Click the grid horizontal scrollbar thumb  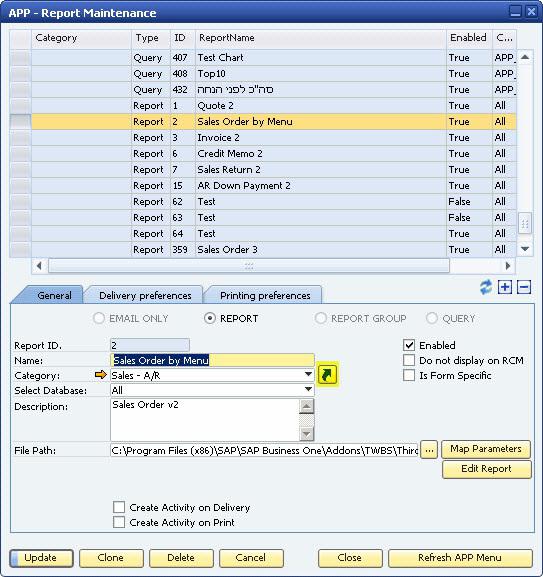pos(249,265)
